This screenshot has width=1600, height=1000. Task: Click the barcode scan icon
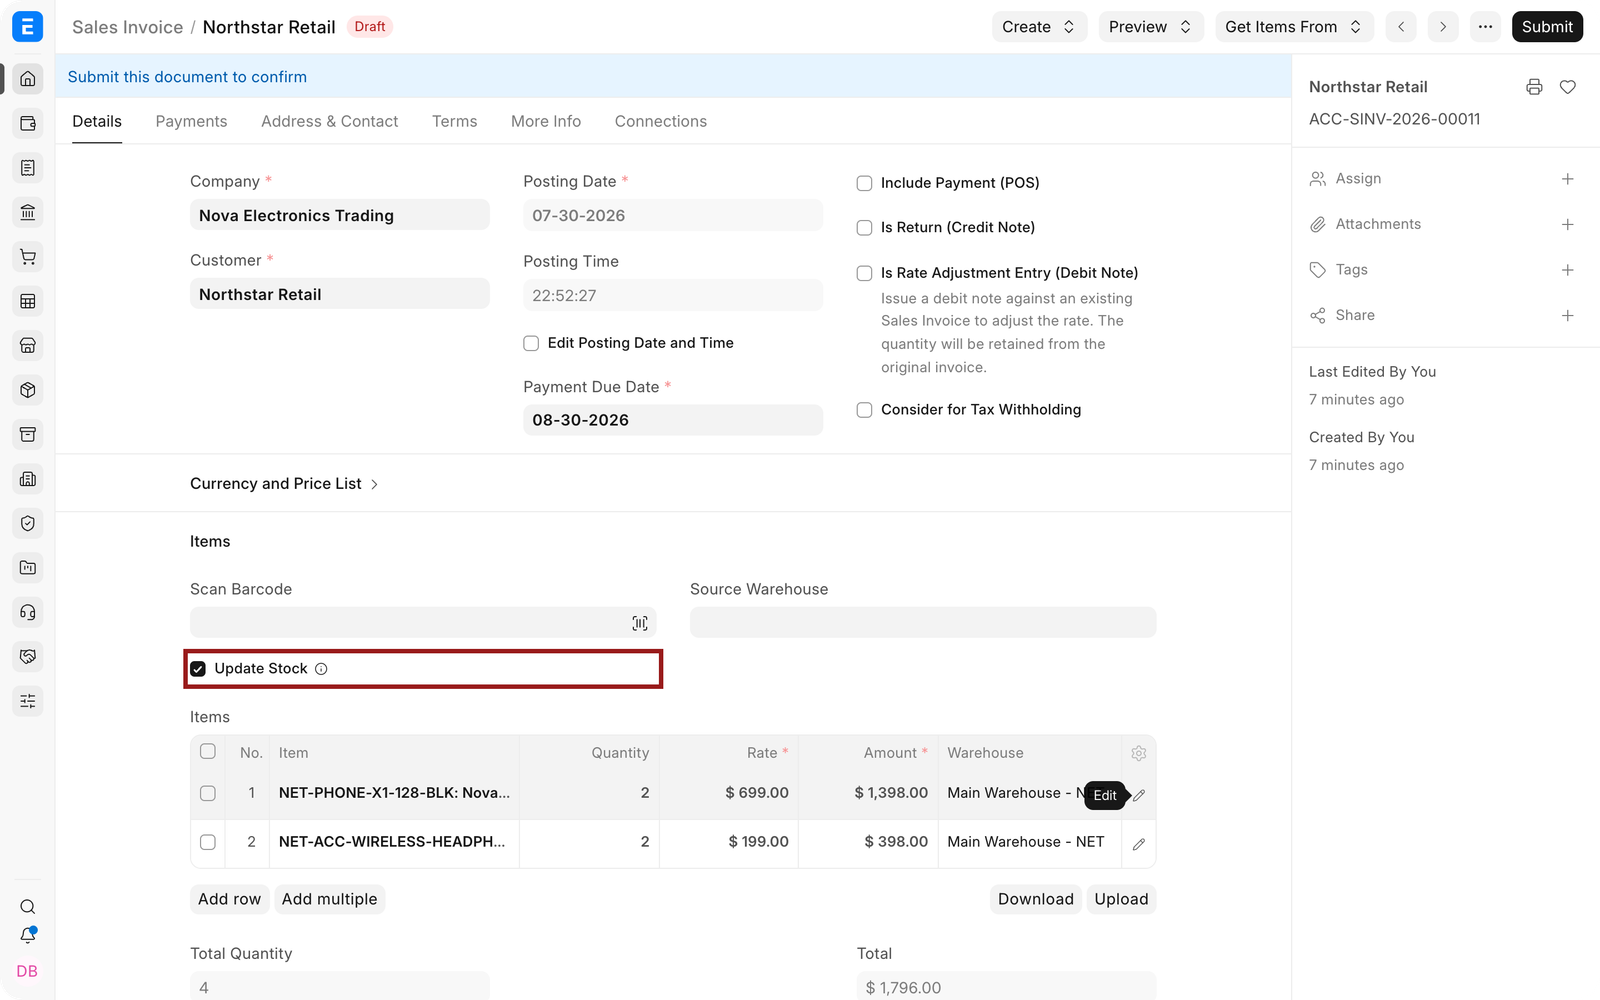pos(640,623)
